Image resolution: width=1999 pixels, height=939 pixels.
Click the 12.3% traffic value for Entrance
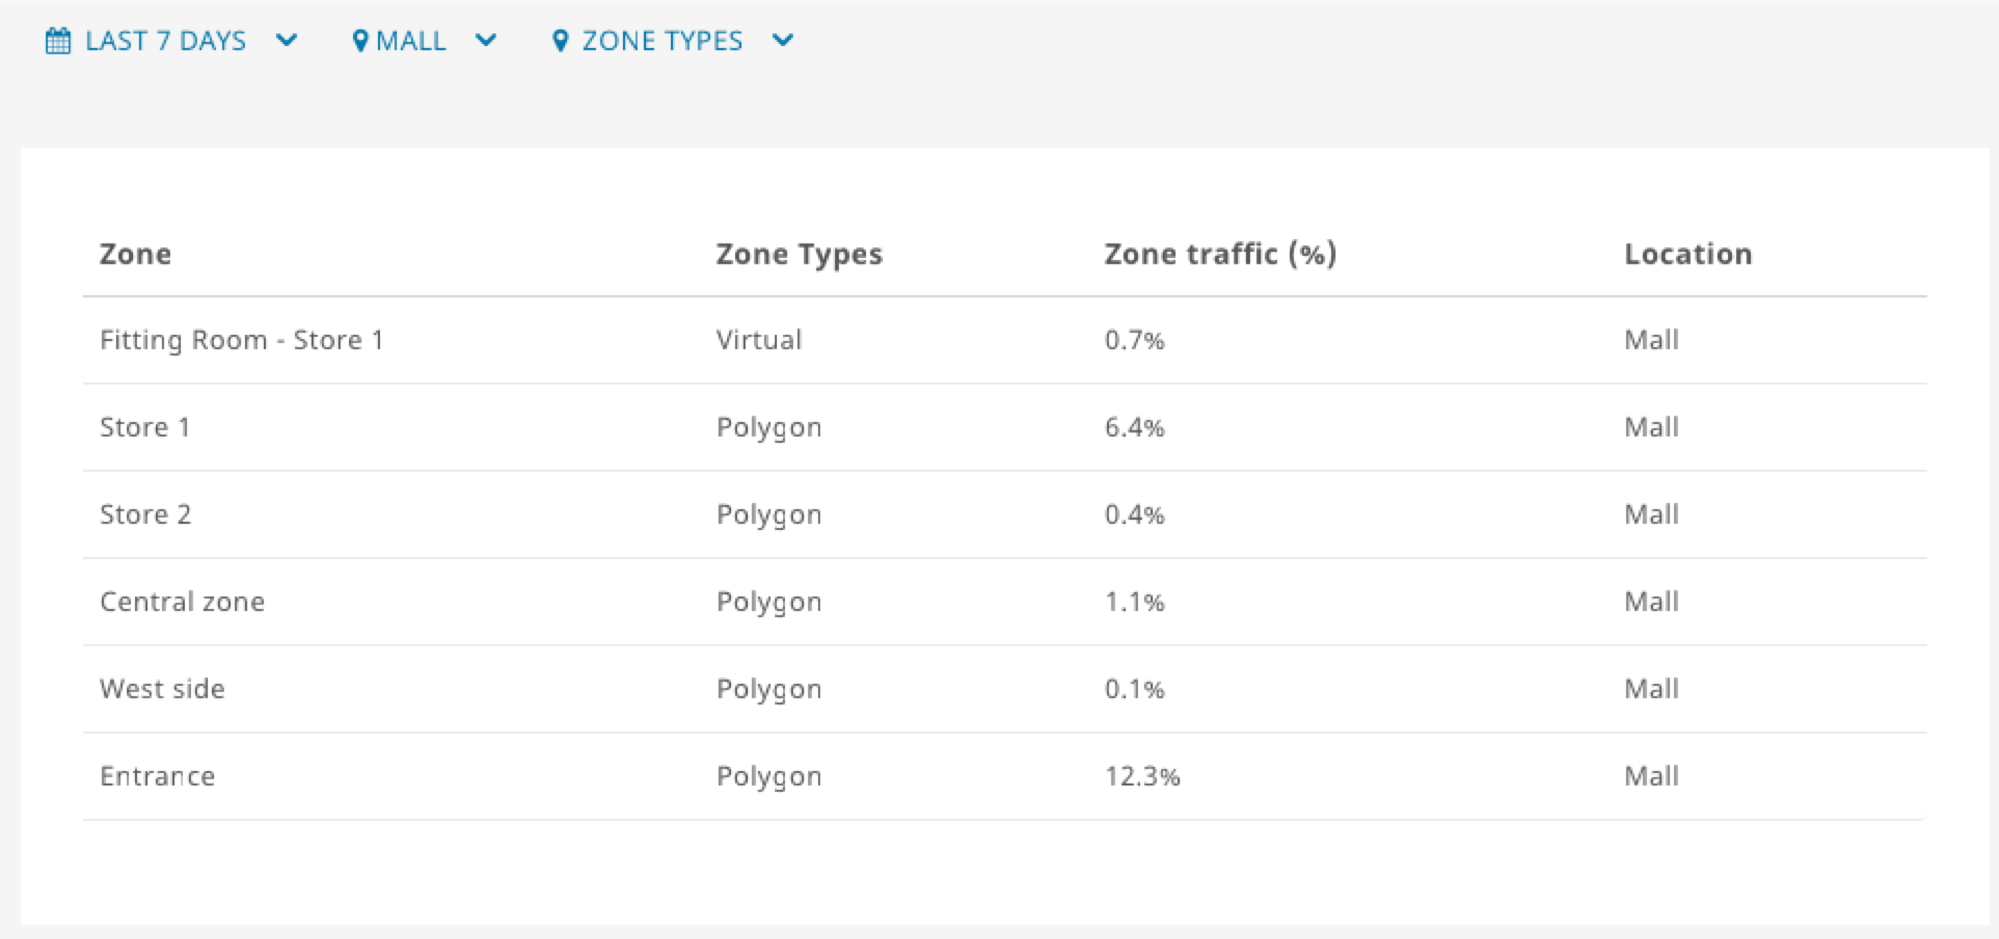coord(1142,776)
